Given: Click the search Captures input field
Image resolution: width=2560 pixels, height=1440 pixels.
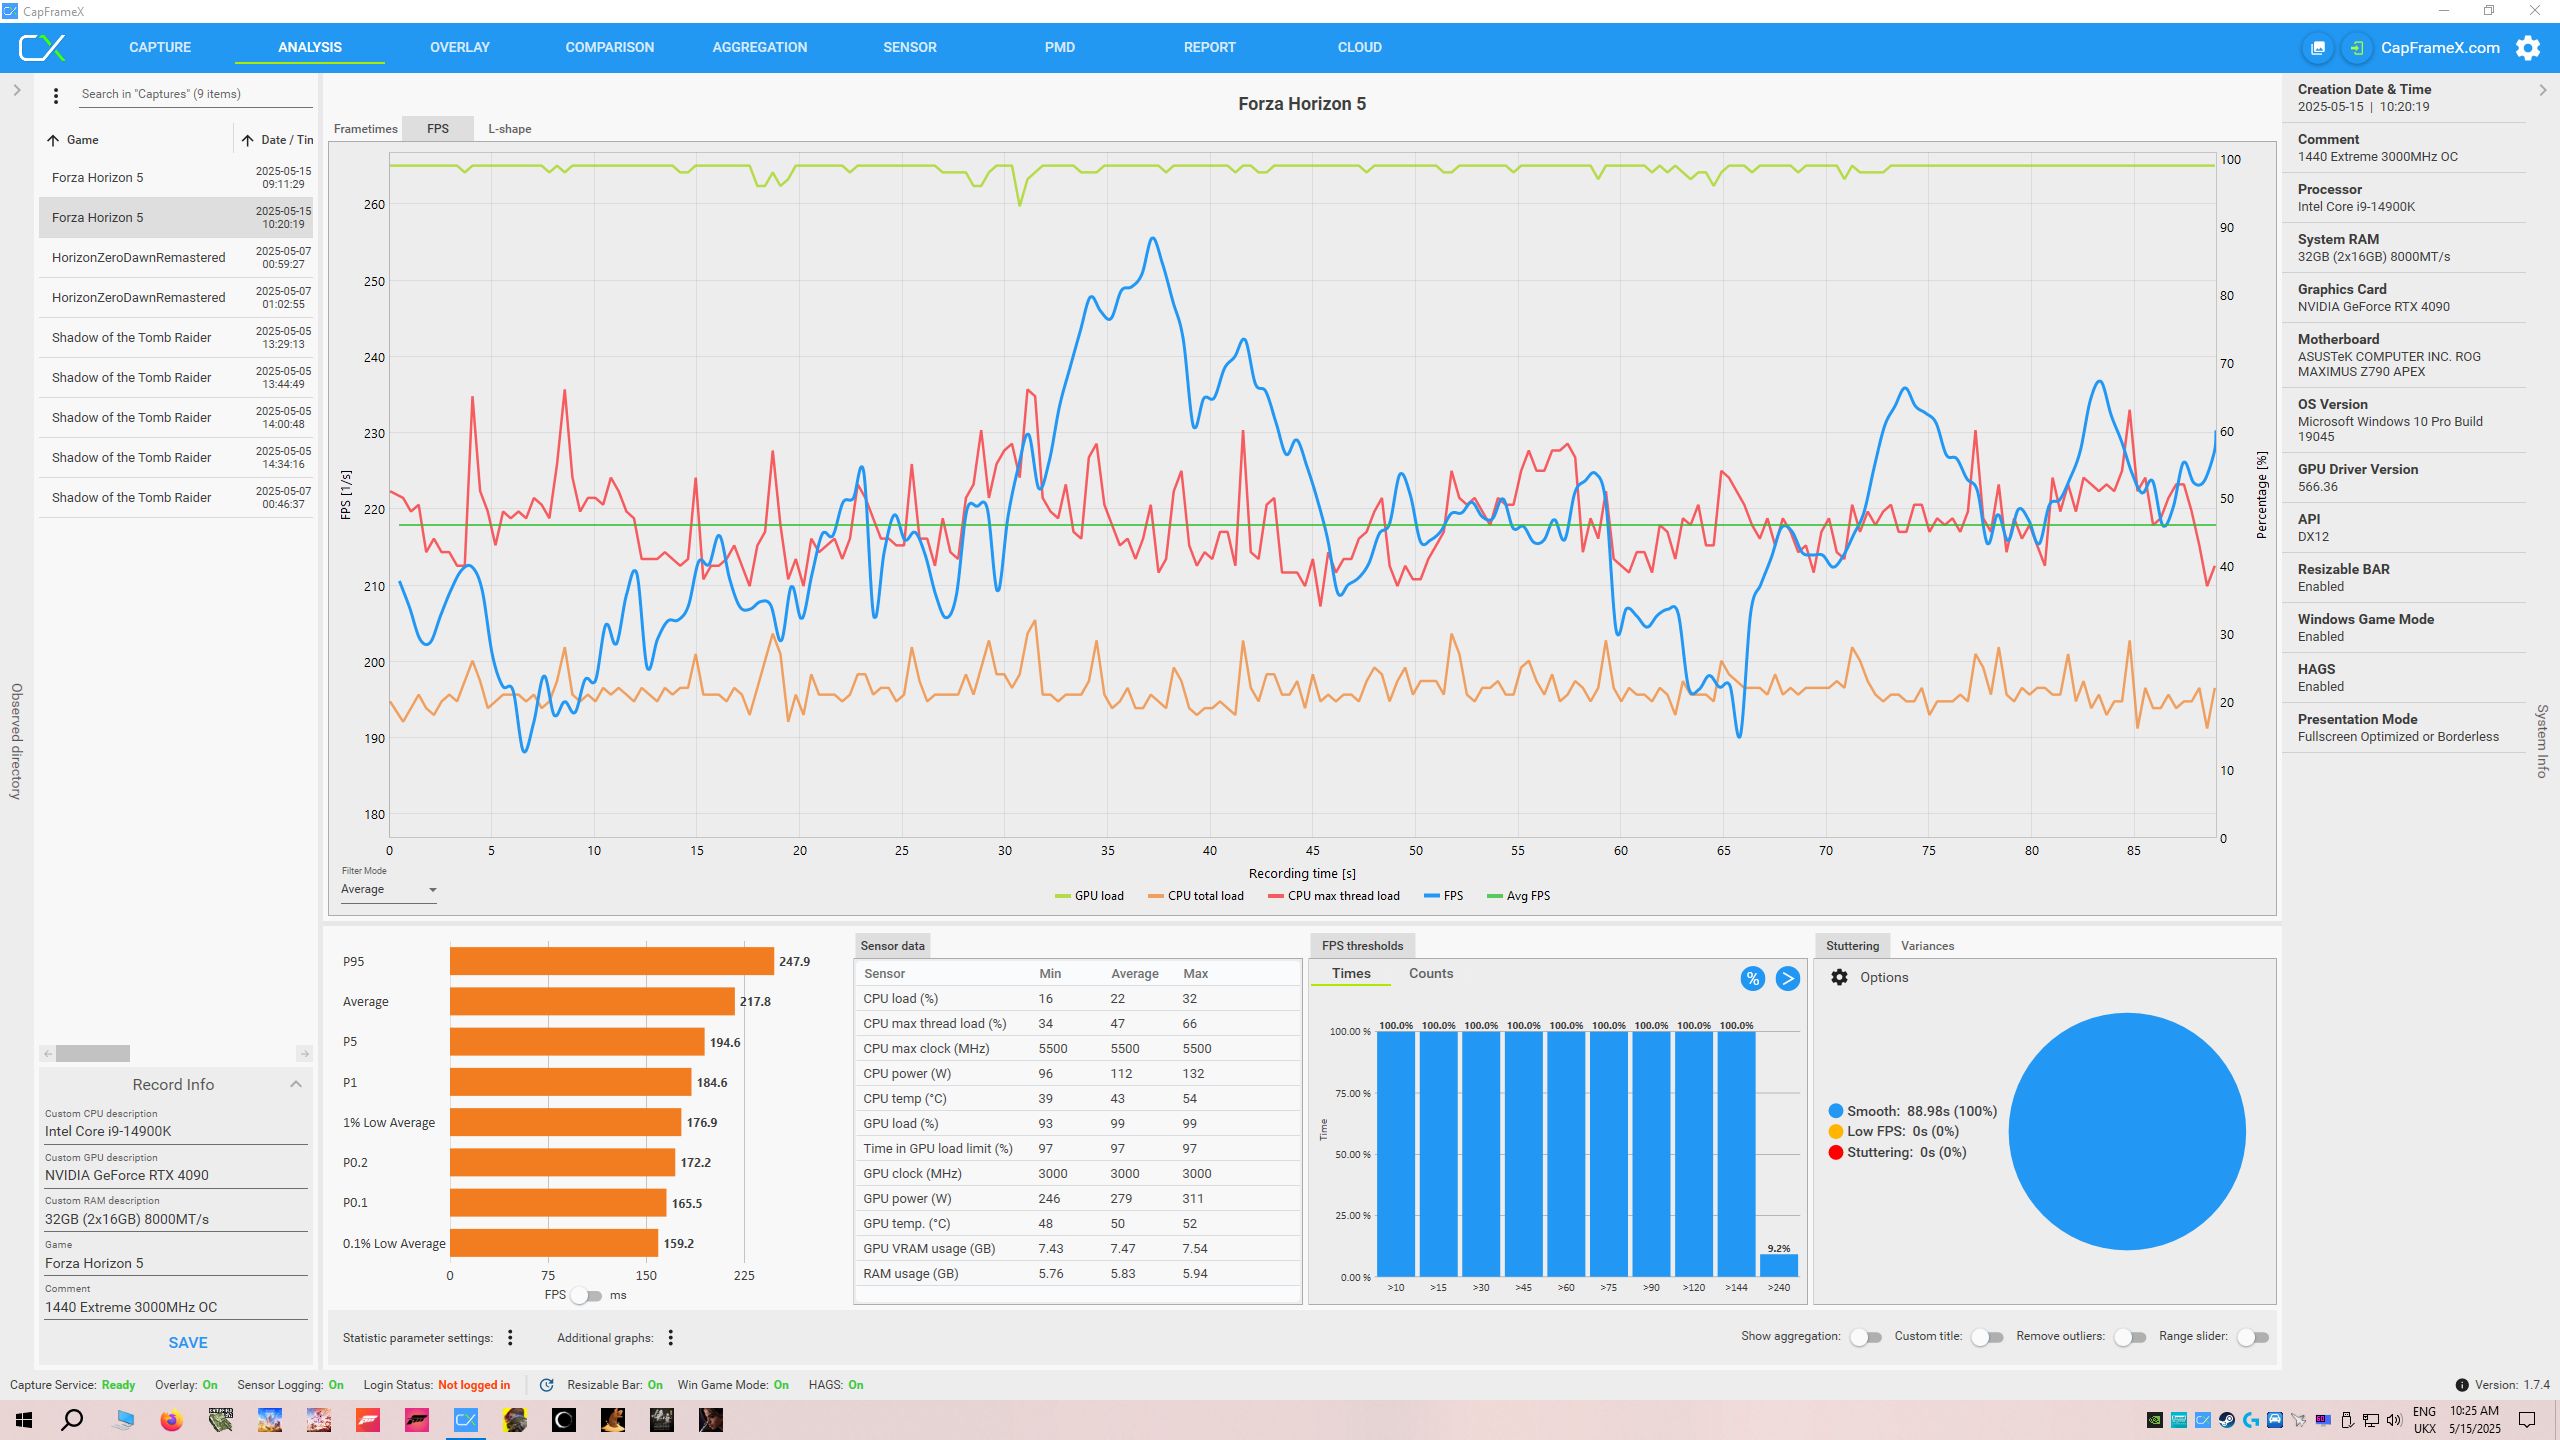Looking at the screenshot, I should [194, 95].
